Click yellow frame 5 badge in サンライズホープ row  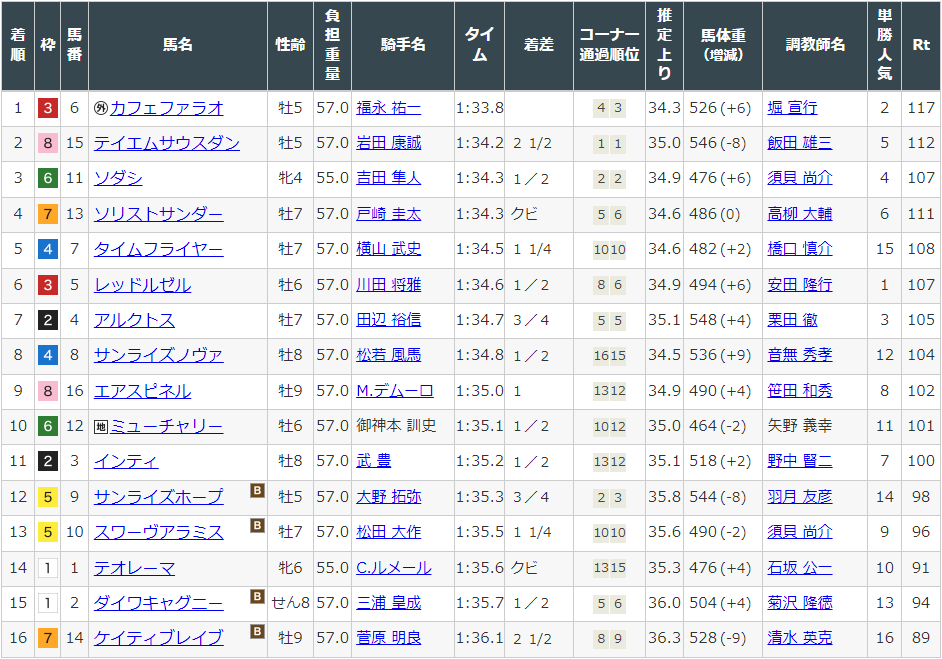[47, 497]
